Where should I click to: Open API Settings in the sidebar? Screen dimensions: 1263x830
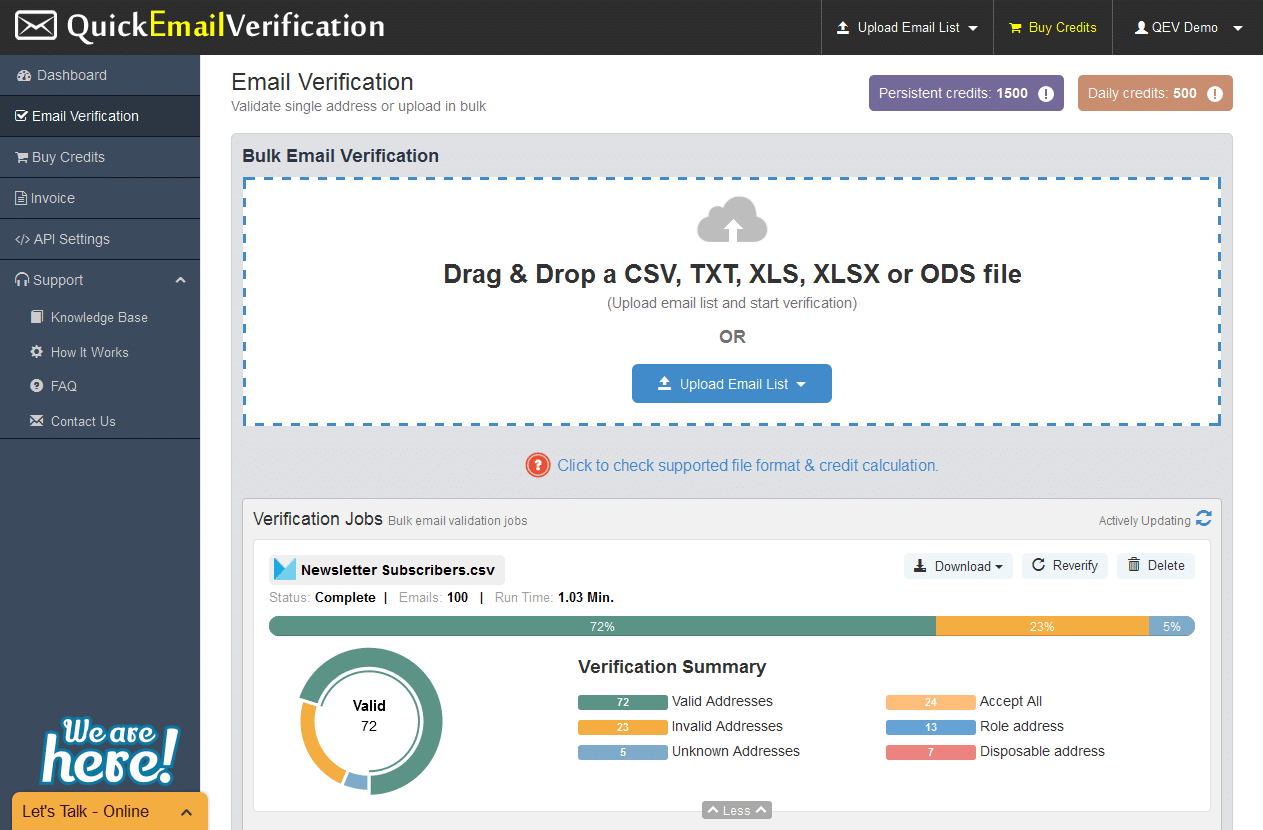[x=100, y=239]
